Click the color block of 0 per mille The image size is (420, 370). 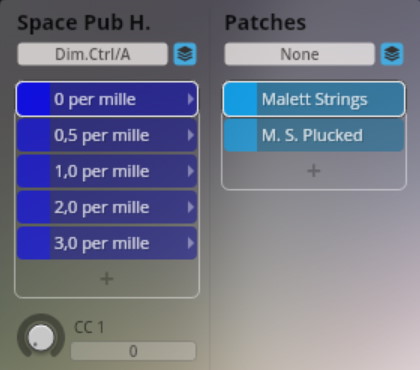pos(33,99)
